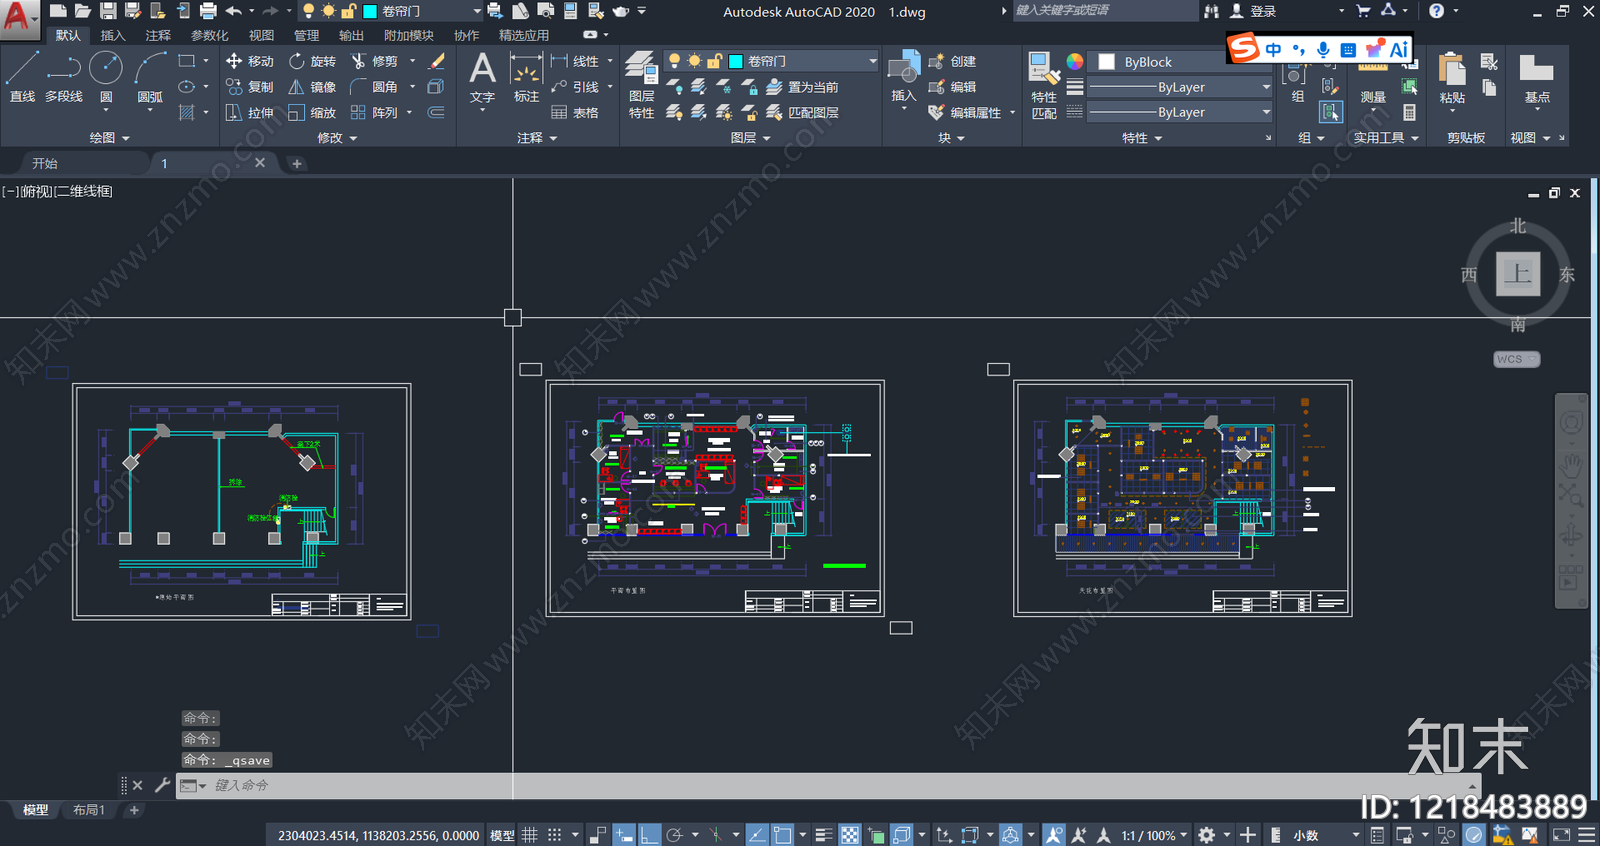Select the 多段线 (Polyline) tool
Image resolution: width=1600 pixels, height=846 pixels.
64,78
